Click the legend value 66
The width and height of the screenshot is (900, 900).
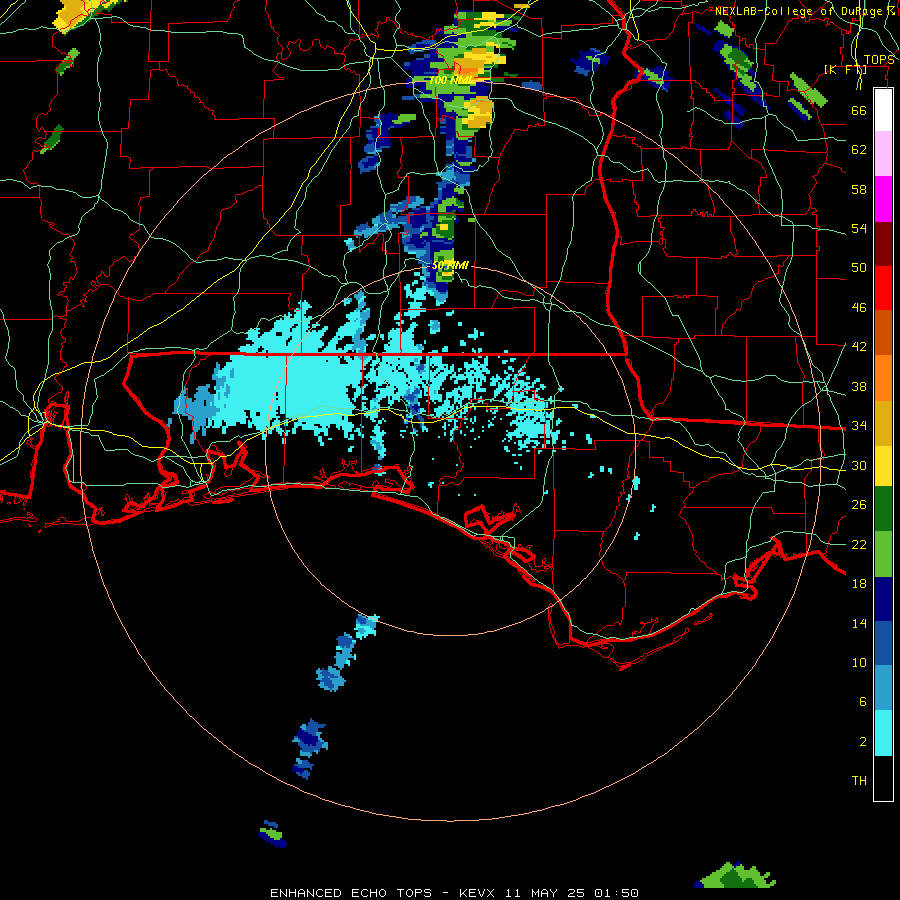click(859, 110)
